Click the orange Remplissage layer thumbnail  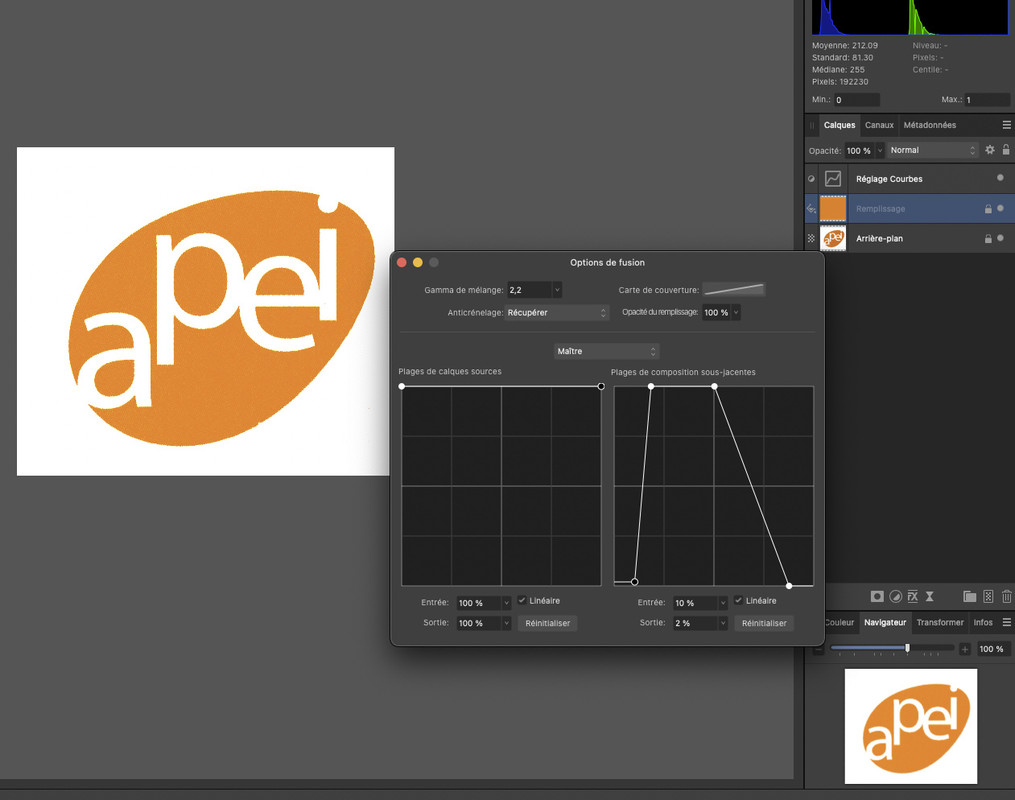pos(833,208)
